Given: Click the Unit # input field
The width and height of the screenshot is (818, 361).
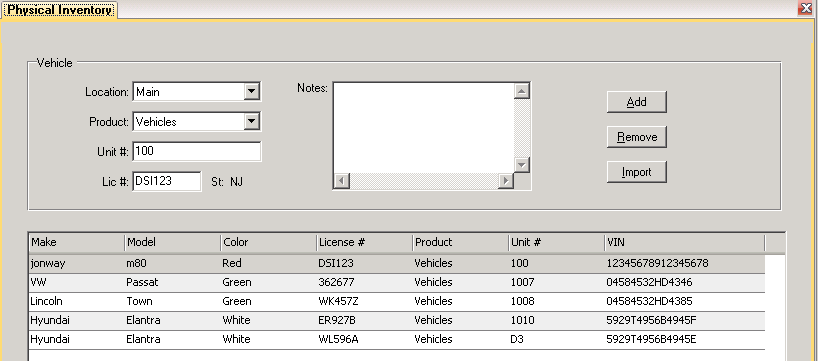Looking at the screenshot, I should [x=197, y=151].
